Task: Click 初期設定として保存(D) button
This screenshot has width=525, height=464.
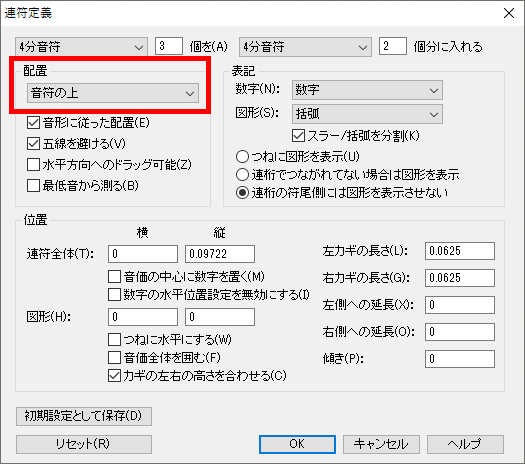Action: [x=84, y=416]
